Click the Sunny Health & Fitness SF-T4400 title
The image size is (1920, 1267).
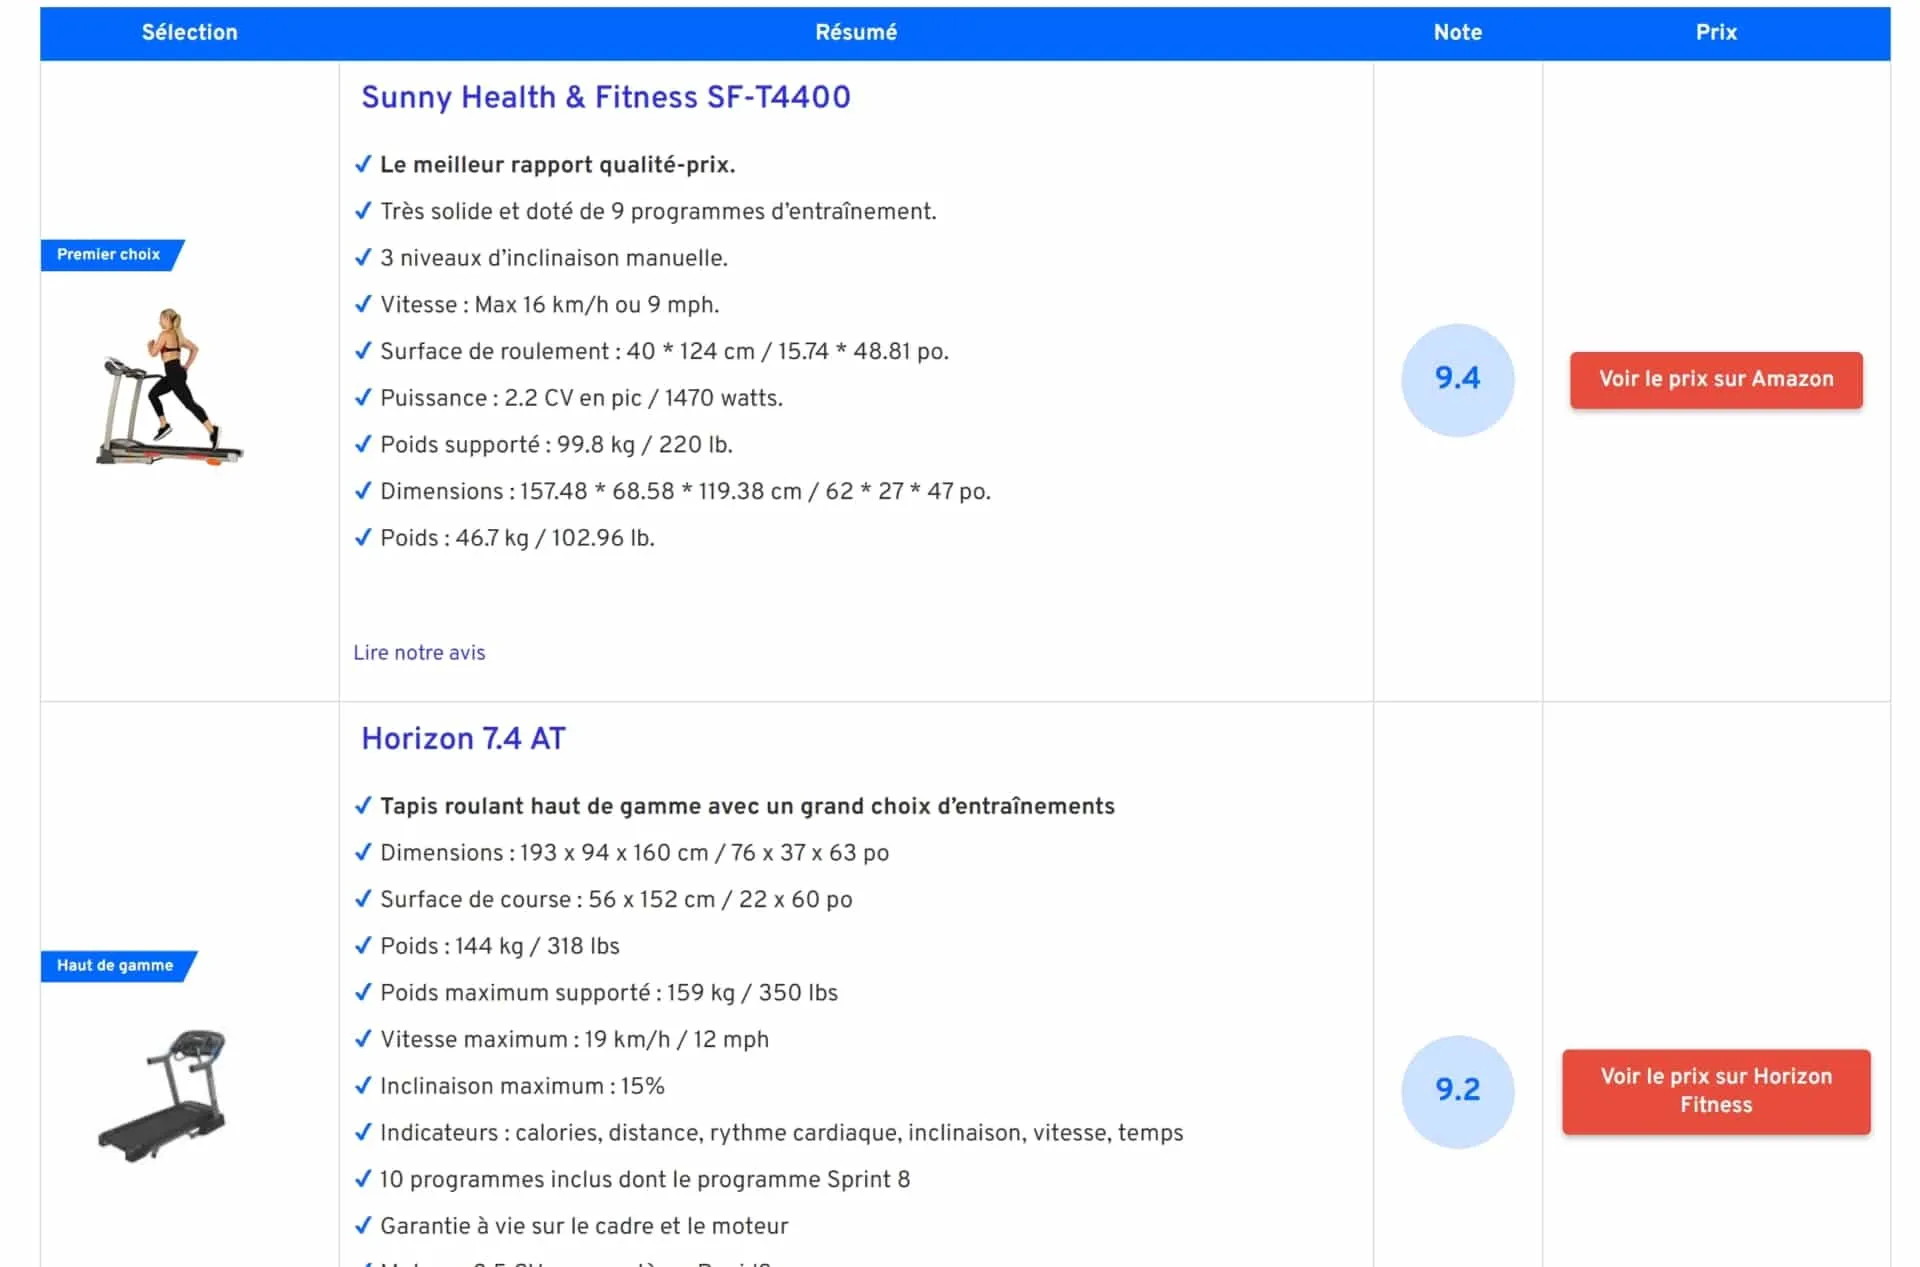605,97
